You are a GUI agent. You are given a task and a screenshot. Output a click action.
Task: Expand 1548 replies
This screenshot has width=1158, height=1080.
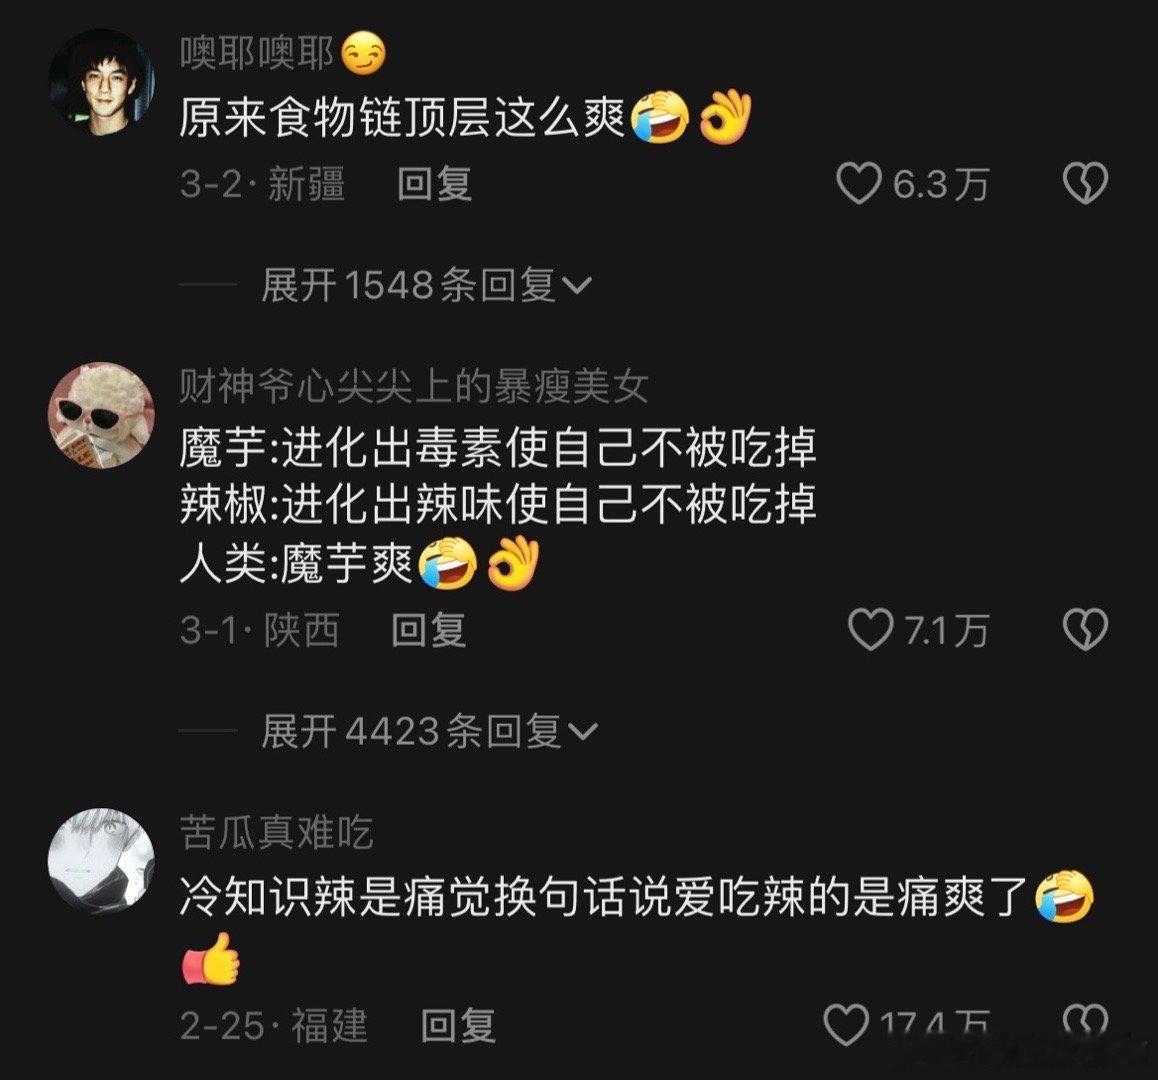[426, 285]
